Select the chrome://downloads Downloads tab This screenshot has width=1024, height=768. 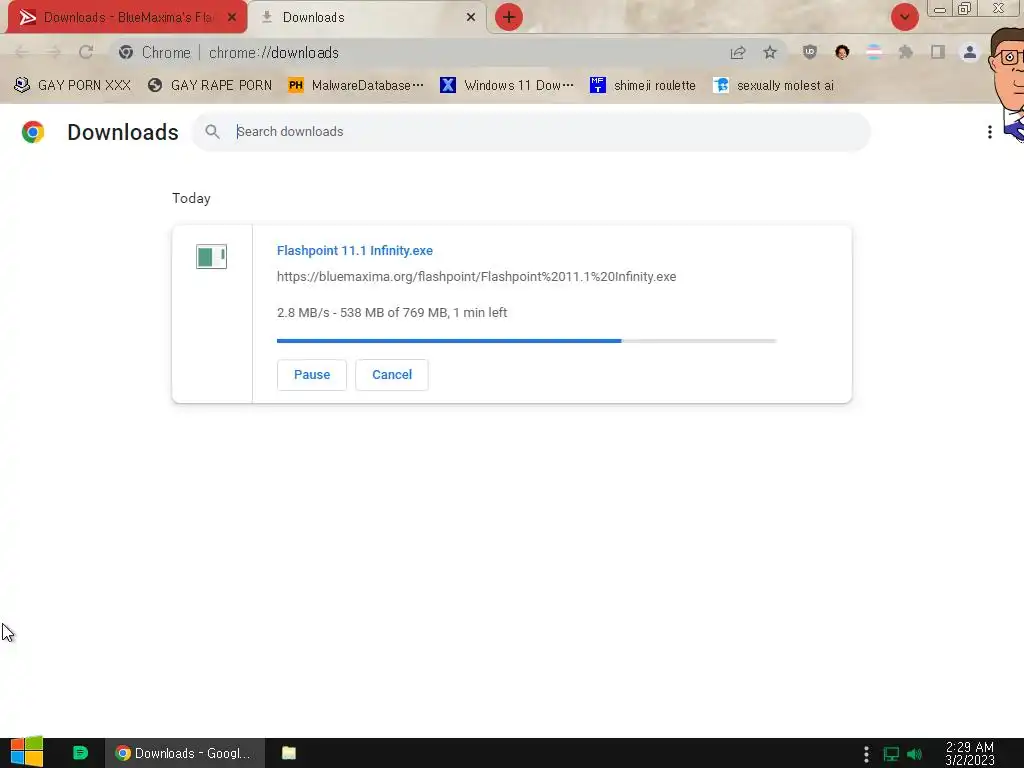pyautogui.click(x=368, y=17)
